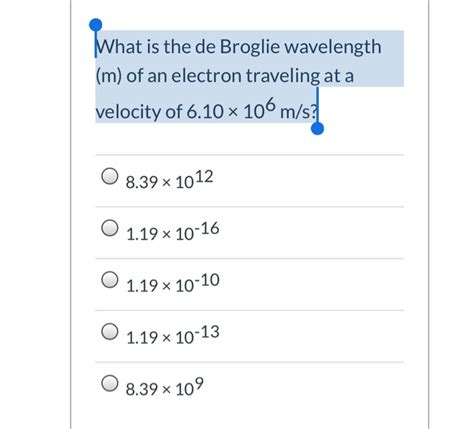
Task: Click the '6.10' value in the question
Action: pos(205,112)
